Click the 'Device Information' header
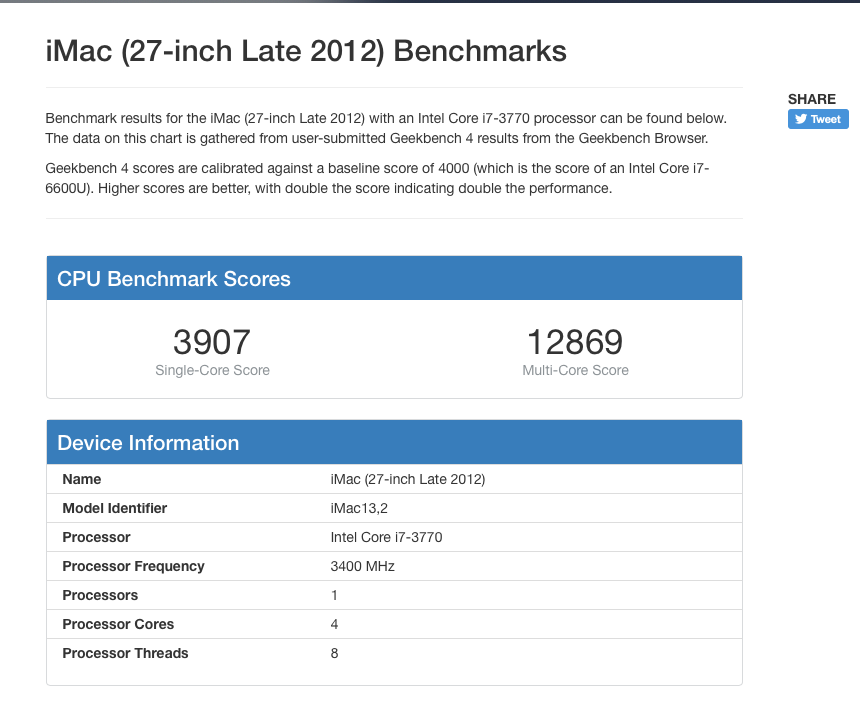The image size is (860, 714). click(148, 443)
